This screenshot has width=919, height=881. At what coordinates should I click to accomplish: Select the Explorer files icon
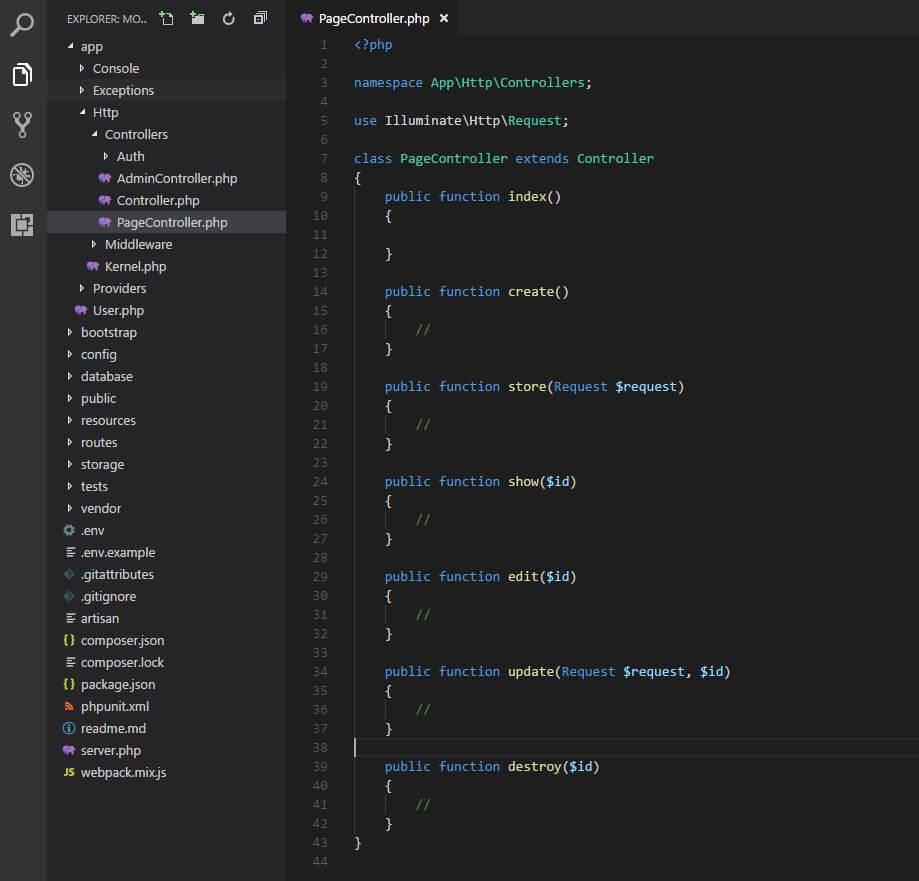[22, 74]
